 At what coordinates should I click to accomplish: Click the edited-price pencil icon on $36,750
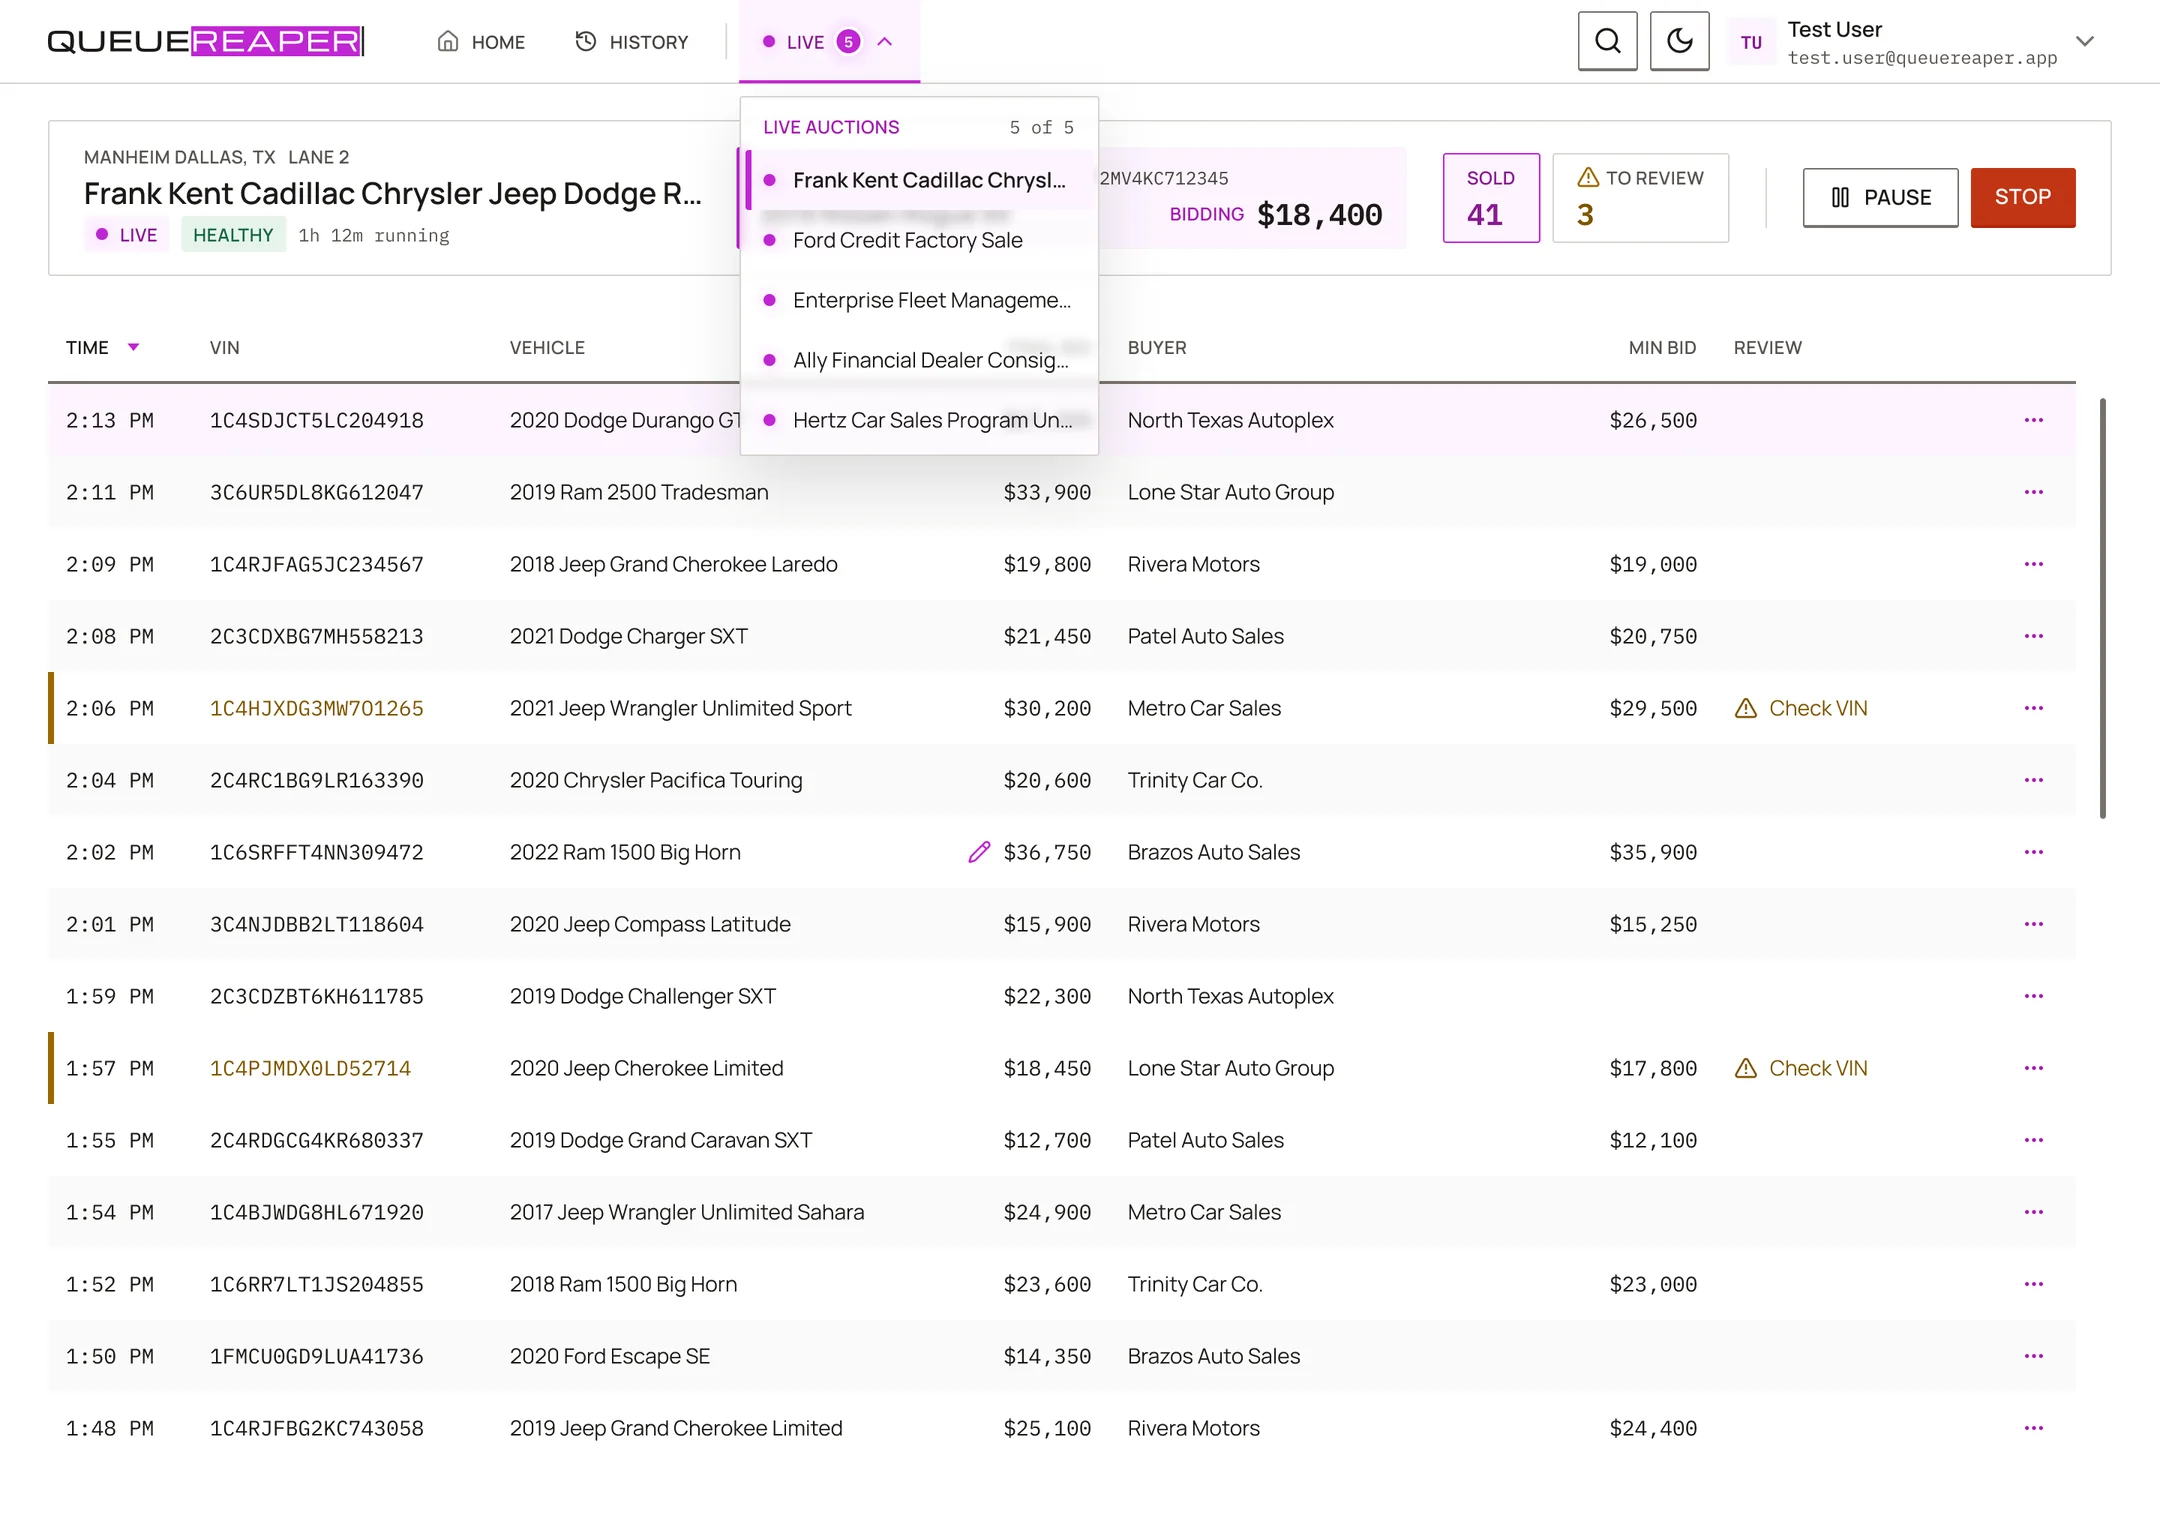tap(979, 852)
